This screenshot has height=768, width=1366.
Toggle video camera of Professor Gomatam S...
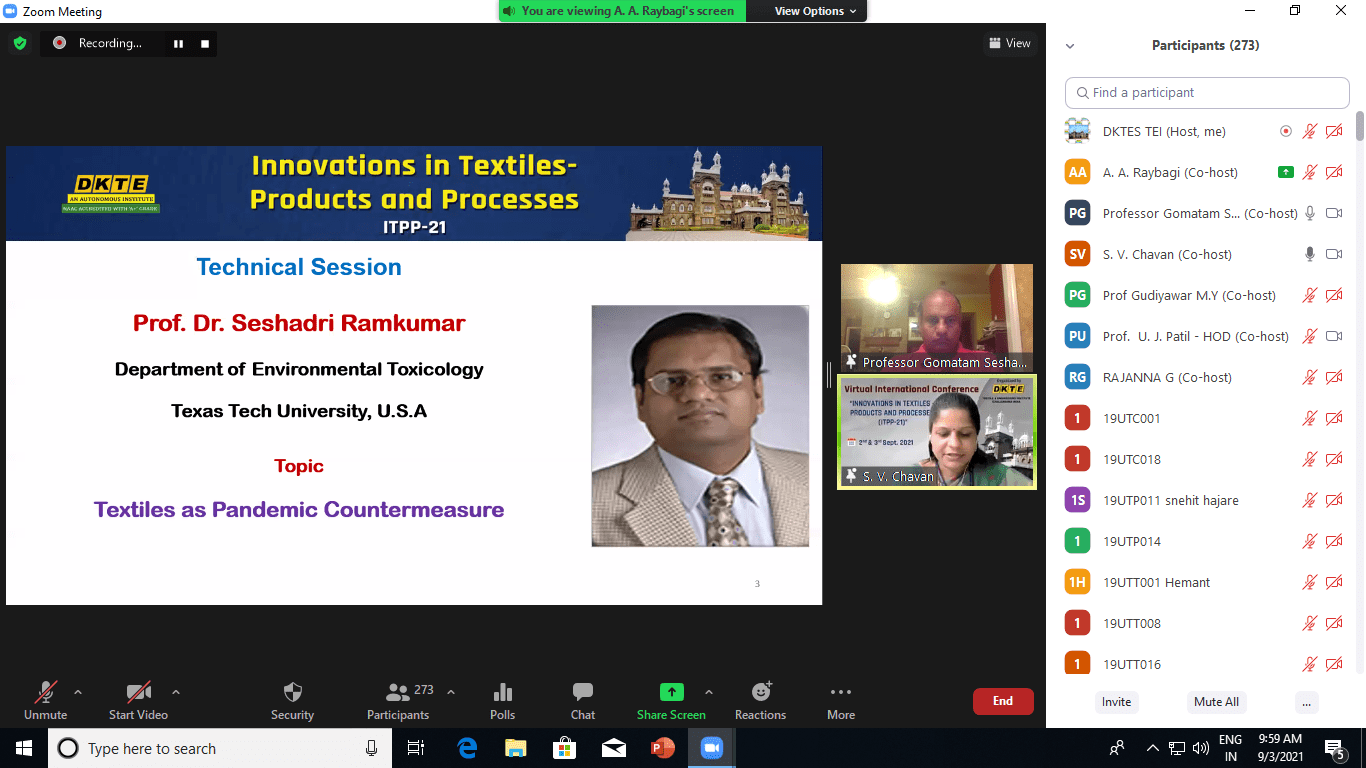[x=1334, y=213]
